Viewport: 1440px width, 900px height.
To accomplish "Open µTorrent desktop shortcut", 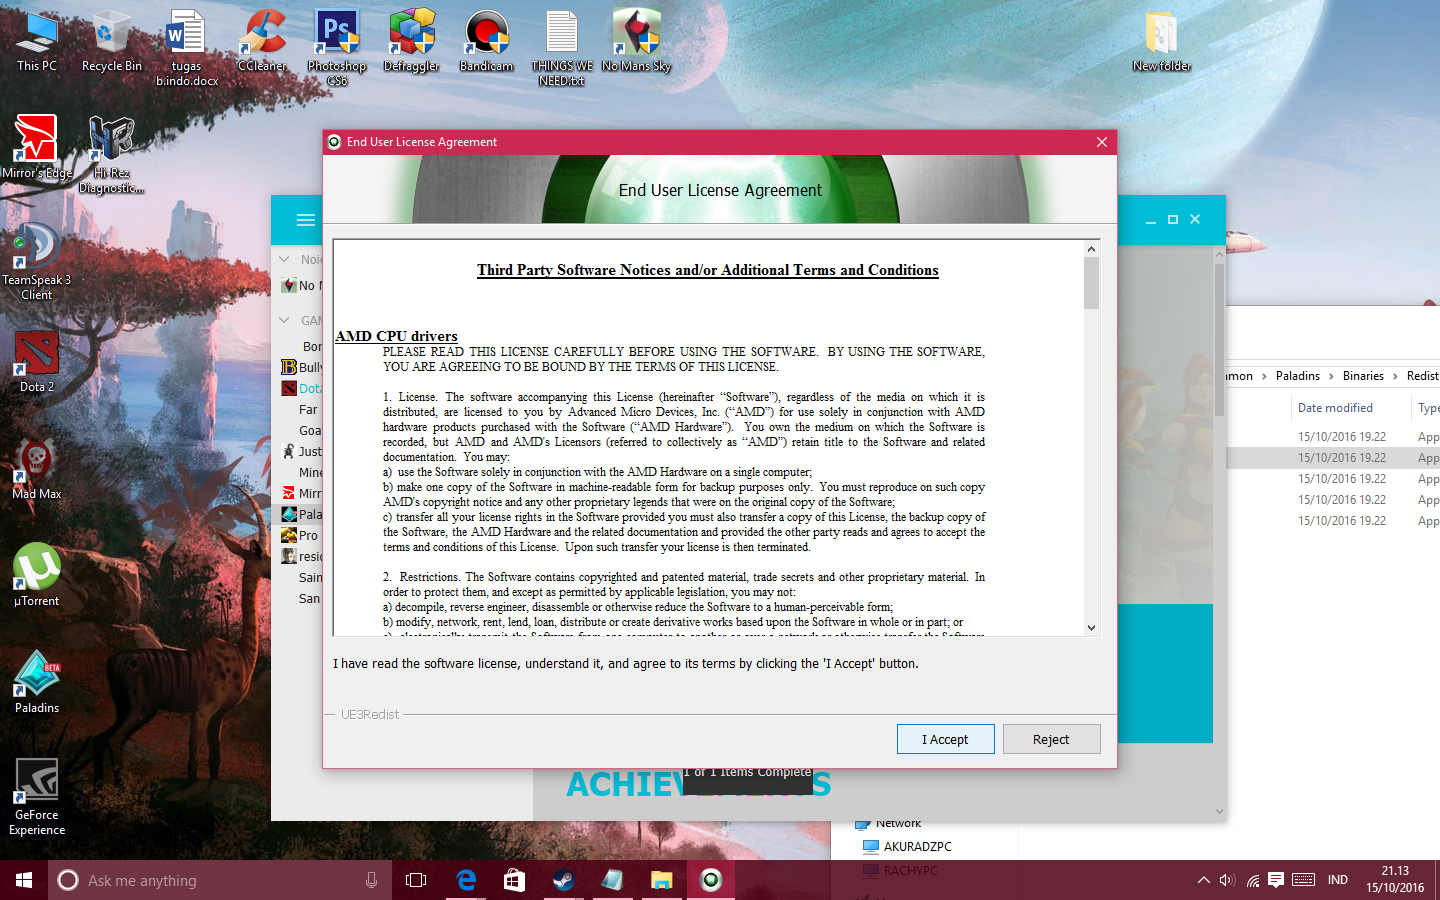I will point(37,576).
